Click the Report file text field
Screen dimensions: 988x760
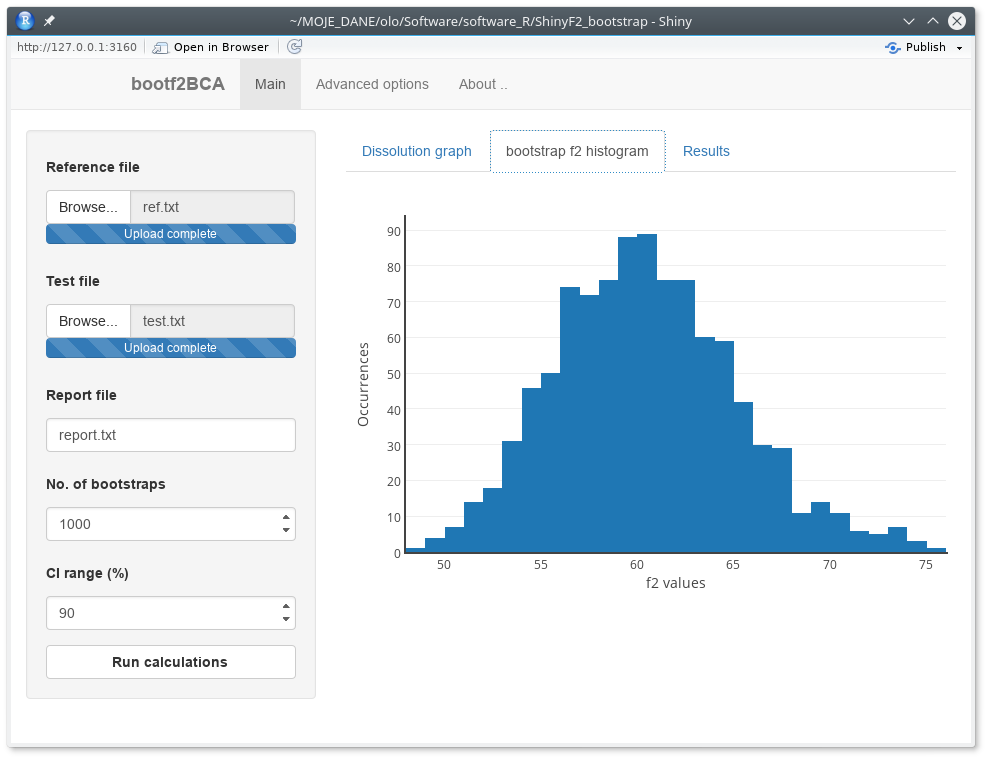(x=171, y=435)
